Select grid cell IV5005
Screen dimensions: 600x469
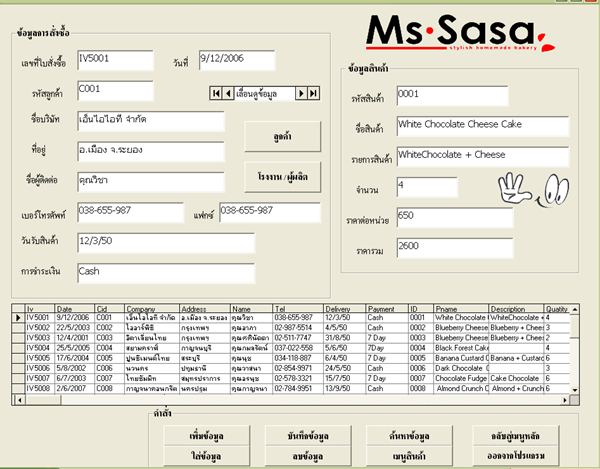[40, 358]
